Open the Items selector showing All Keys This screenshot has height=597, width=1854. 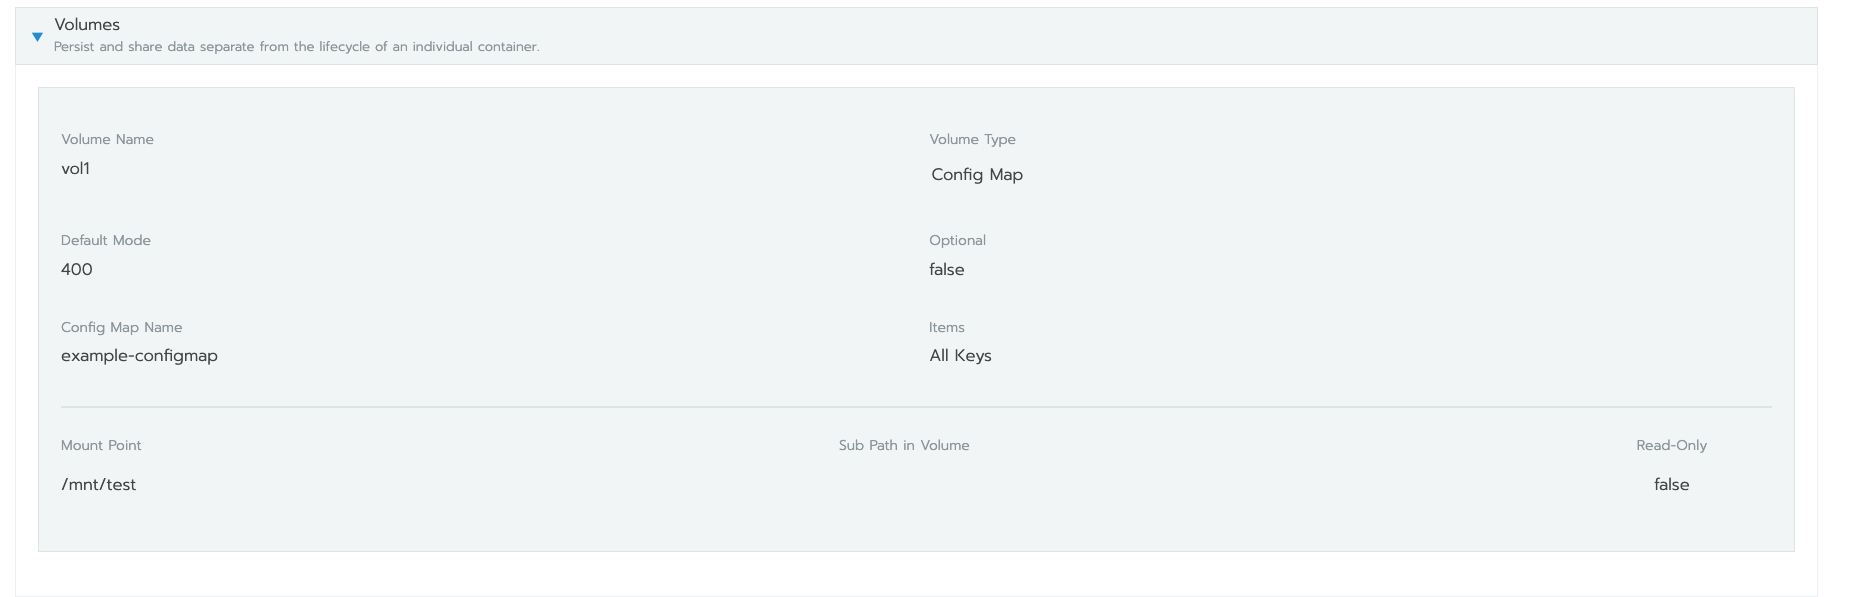tap(961, 355)
